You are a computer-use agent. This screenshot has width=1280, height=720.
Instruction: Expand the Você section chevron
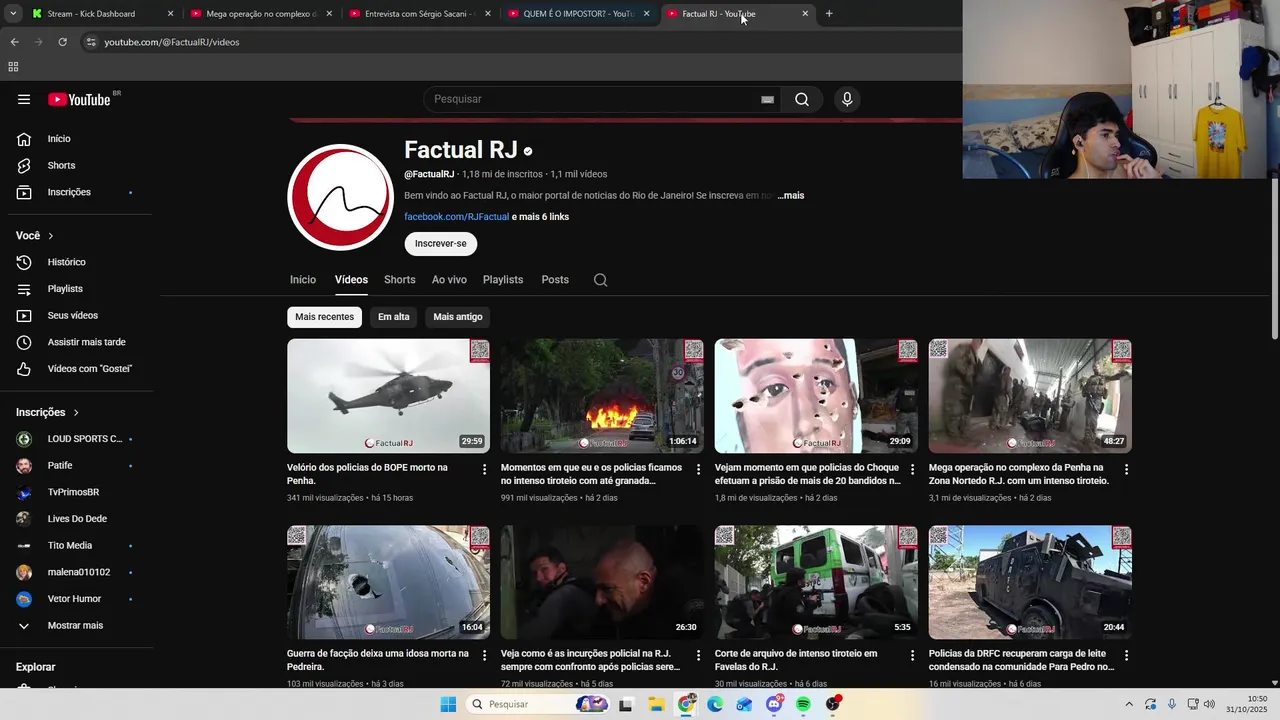point(51,236)
